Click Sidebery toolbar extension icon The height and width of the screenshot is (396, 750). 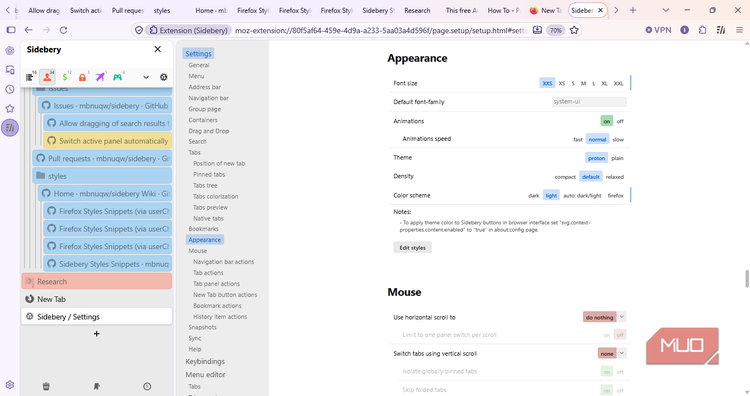pyautogui.click(x=721, y=30)
